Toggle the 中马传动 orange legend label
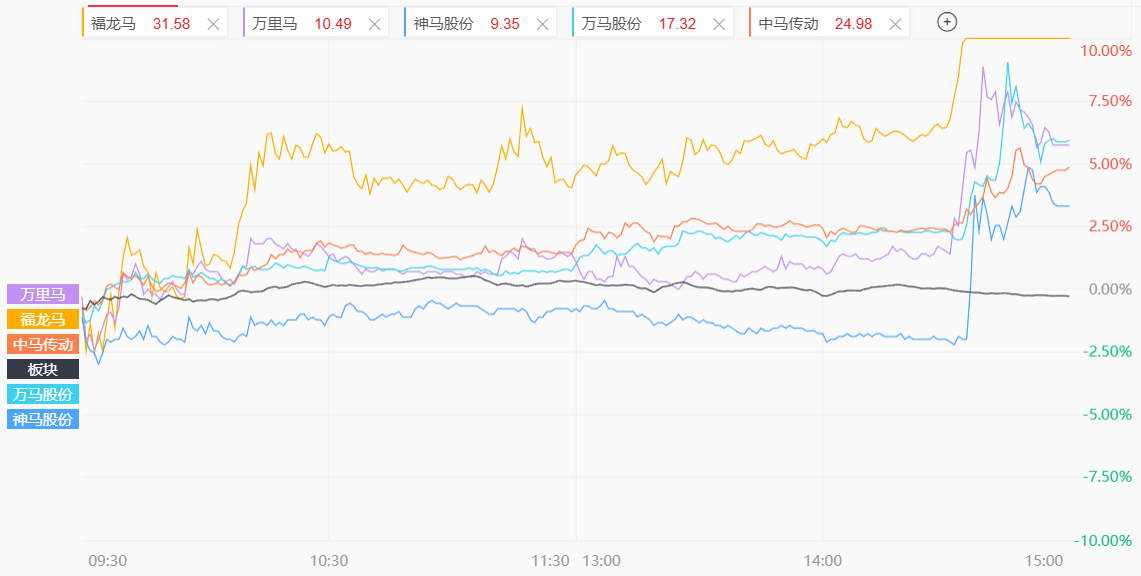 click(x=42, y=344)
